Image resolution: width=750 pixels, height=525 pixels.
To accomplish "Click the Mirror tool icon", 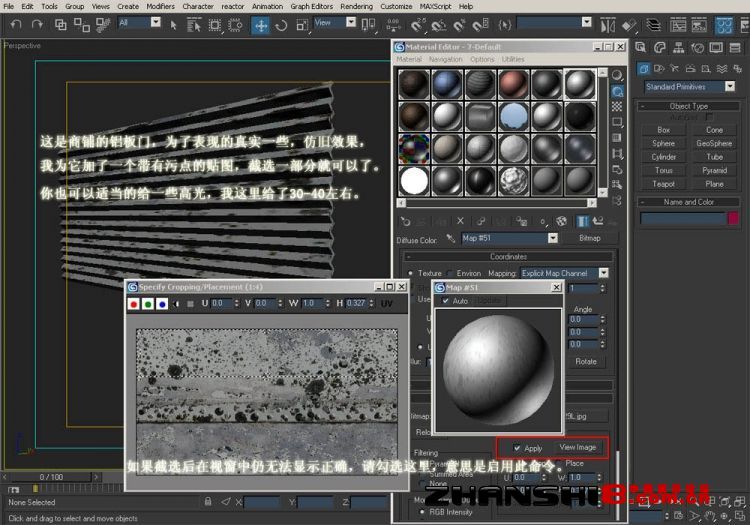I will 607,25.
